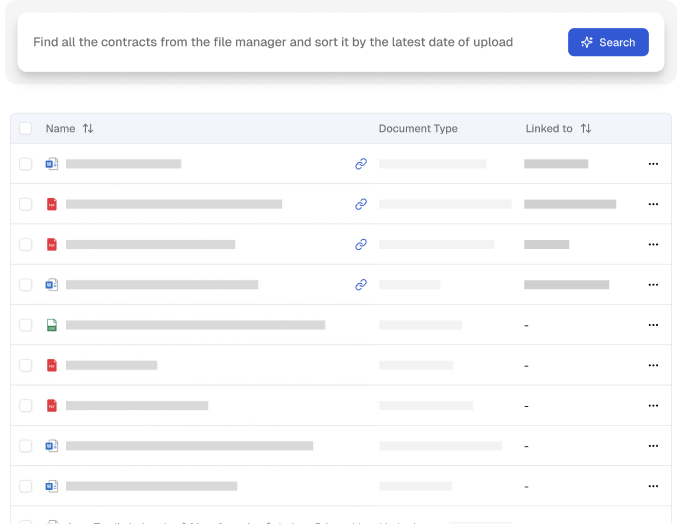Click the link chain icon in the first row
Image resolution: width=682 pixels, height=524 pixels.
[x=361, y=164]
